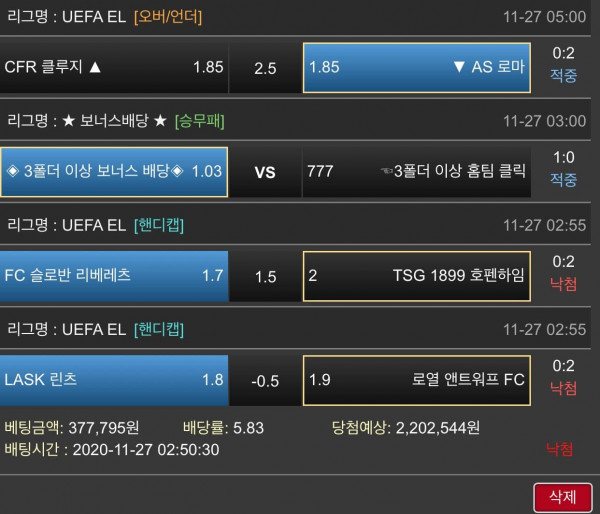Click the -0.5 handicap value
Screen dimensions: 600x514
(x=265, y=381)
